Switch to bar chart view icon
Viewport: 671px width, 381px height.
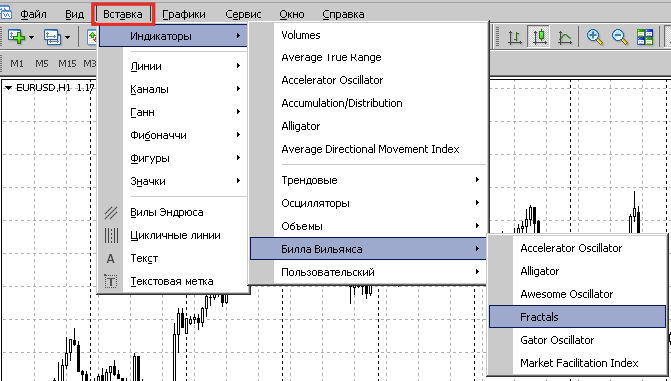click(x=515, y=37)
